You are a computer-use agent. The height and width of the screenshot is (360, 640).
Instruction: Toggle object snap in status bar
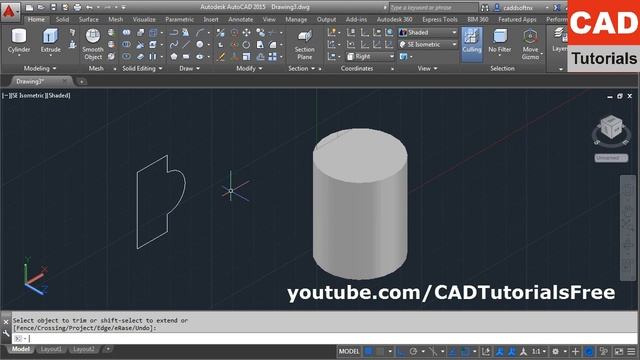(x=465, y=351)
